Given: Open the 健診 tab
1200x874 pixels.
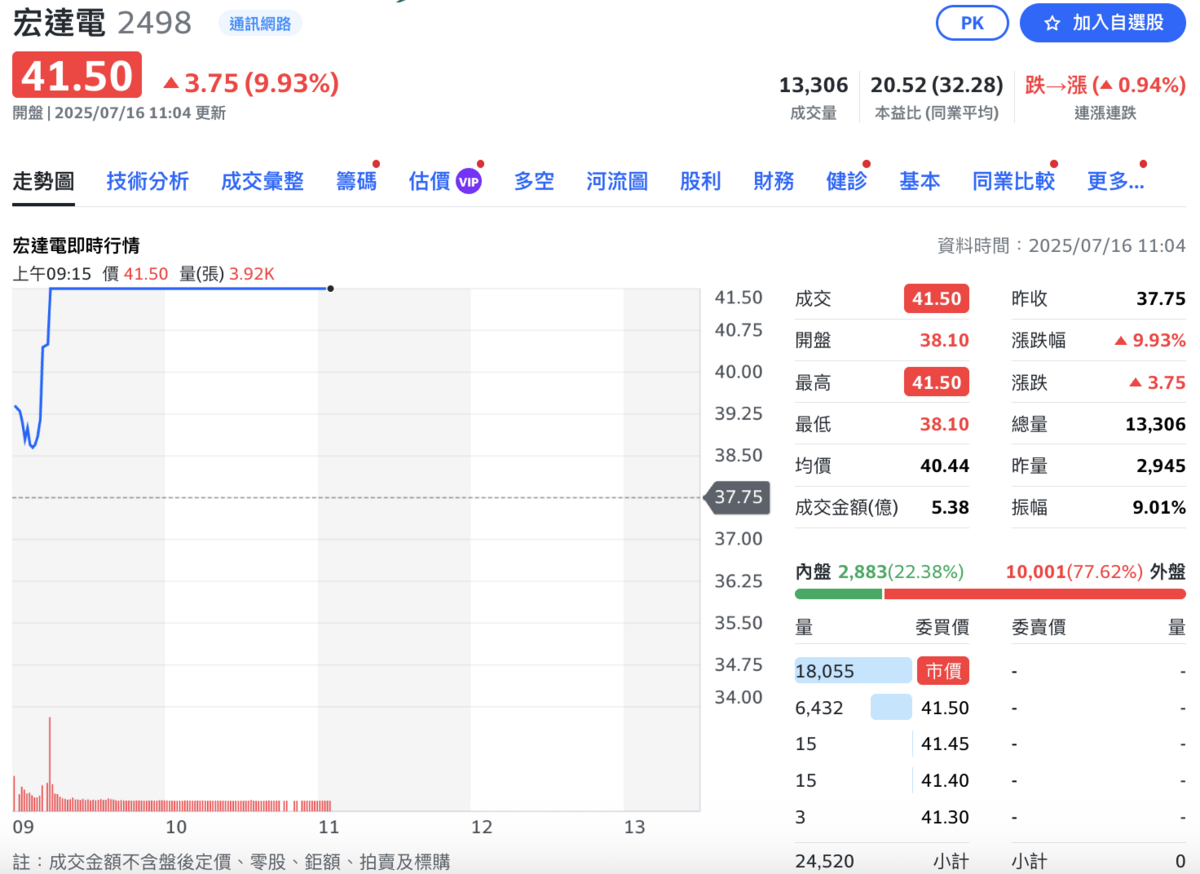Looking at the screenshot, I should pos(847,181).
